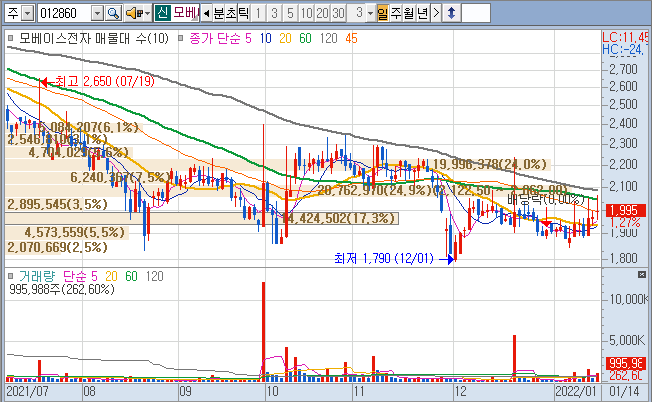Image resolution: width=652 pixels, height=402 pixels.
Task: Click the volume MA 20 legend
Action: coord(111,276)
